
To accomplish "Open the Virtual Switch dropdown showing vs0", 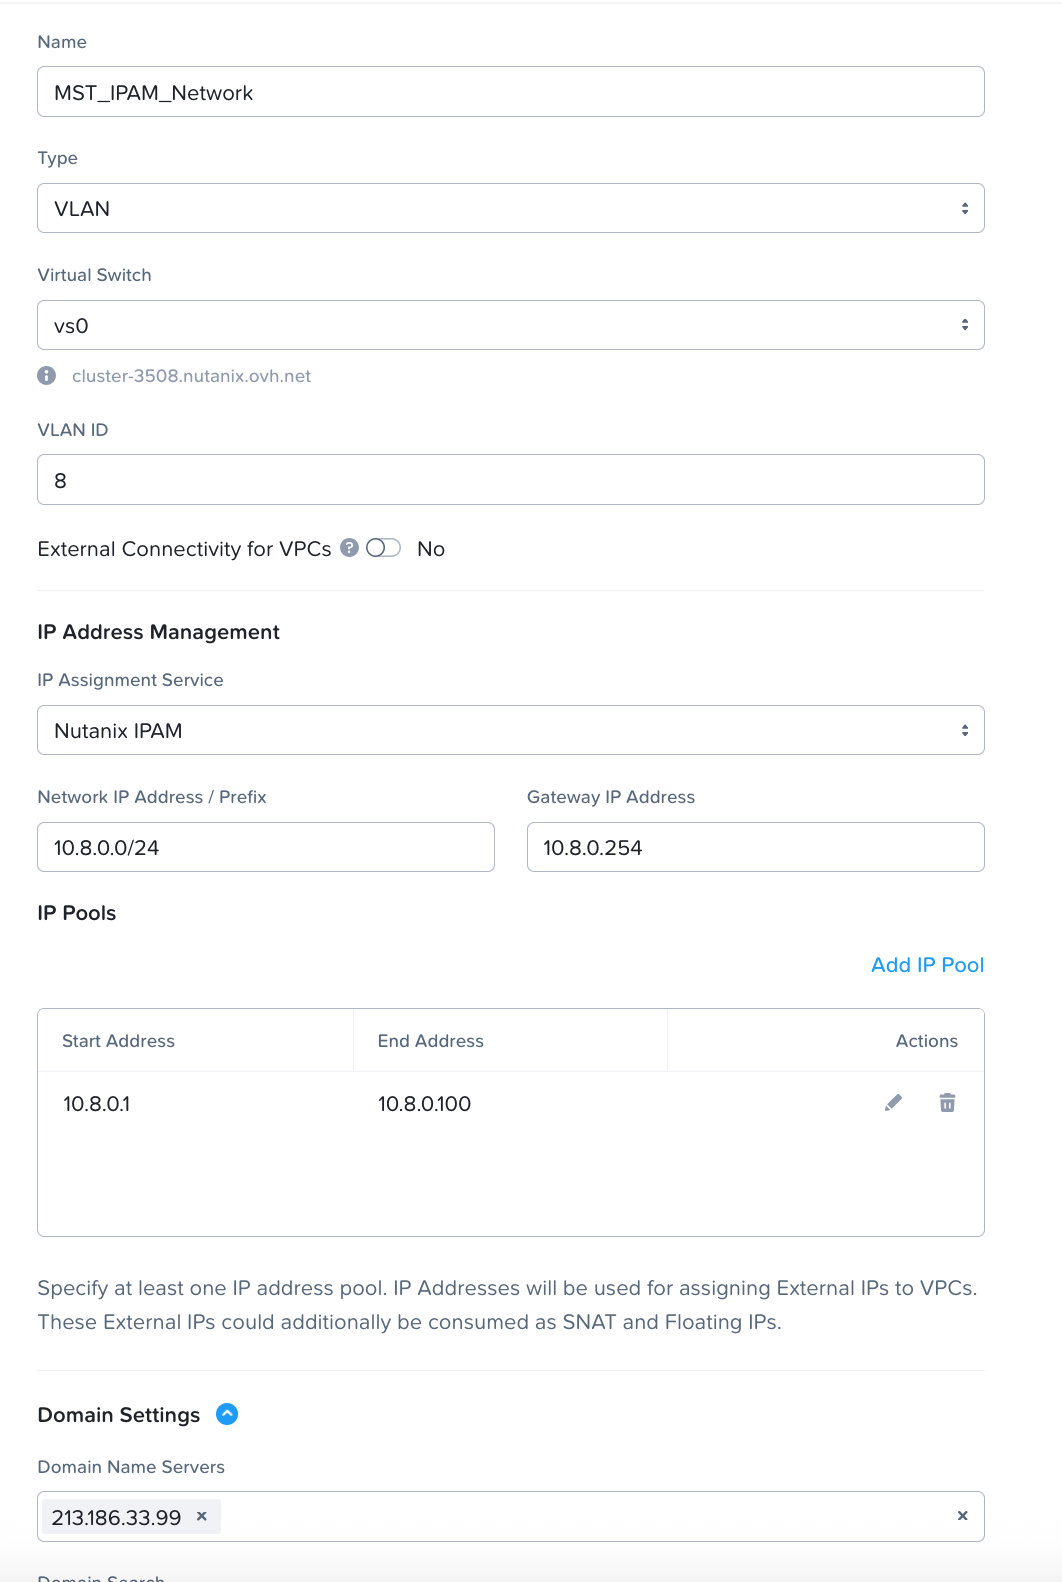I will (510, 325).
